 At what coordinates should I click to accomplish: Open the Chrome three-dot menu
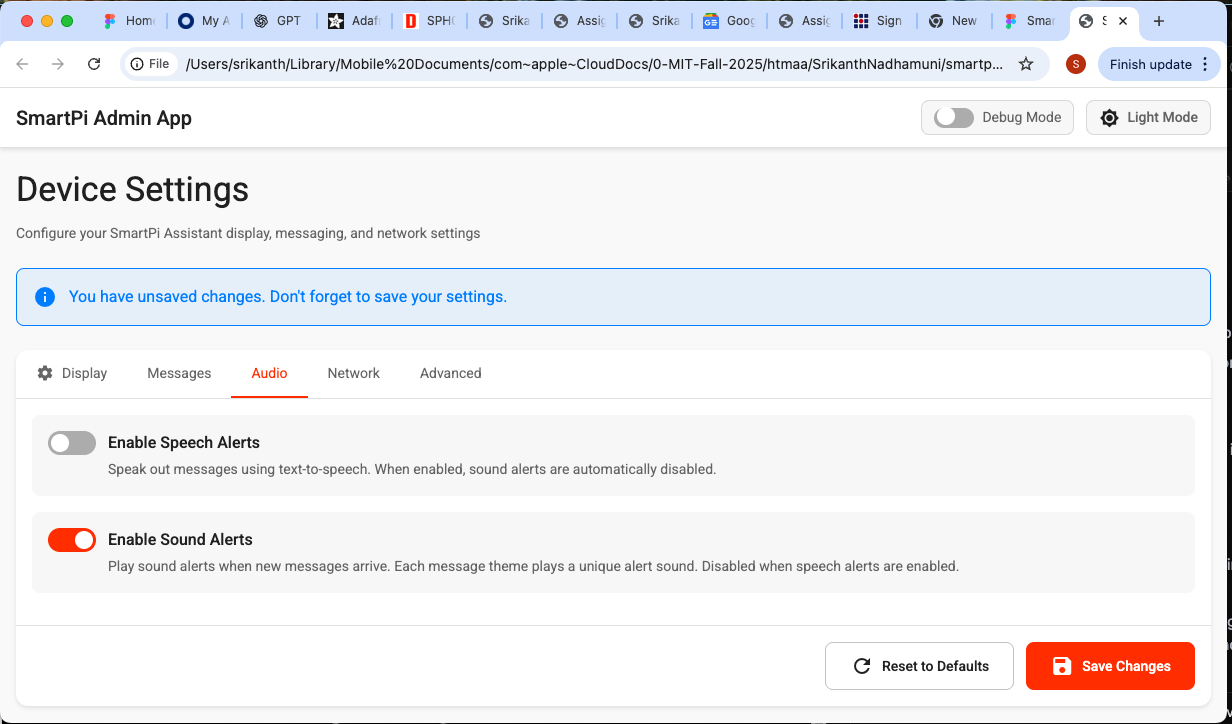point(1206,63)
